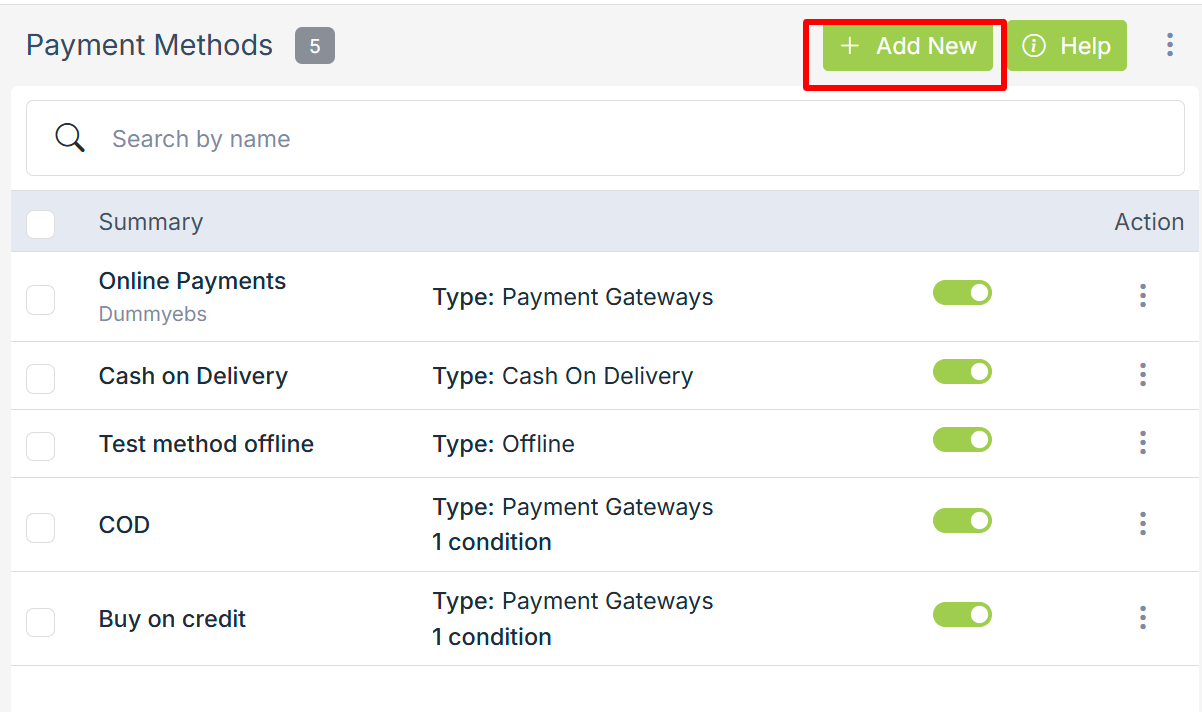Image resolution: width=1202 pixels, height=712 pixels.
Task: Tick the Buy on credit checkbox
Action: 41,621
